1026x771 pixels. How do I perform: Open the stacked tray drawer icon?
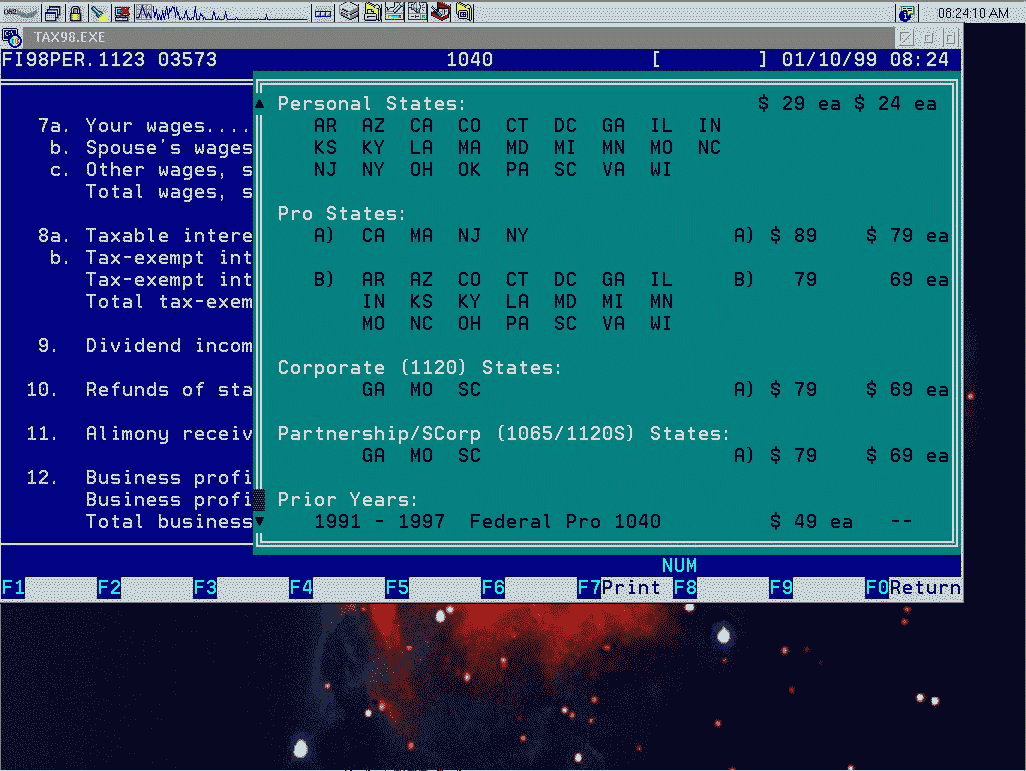348,13
